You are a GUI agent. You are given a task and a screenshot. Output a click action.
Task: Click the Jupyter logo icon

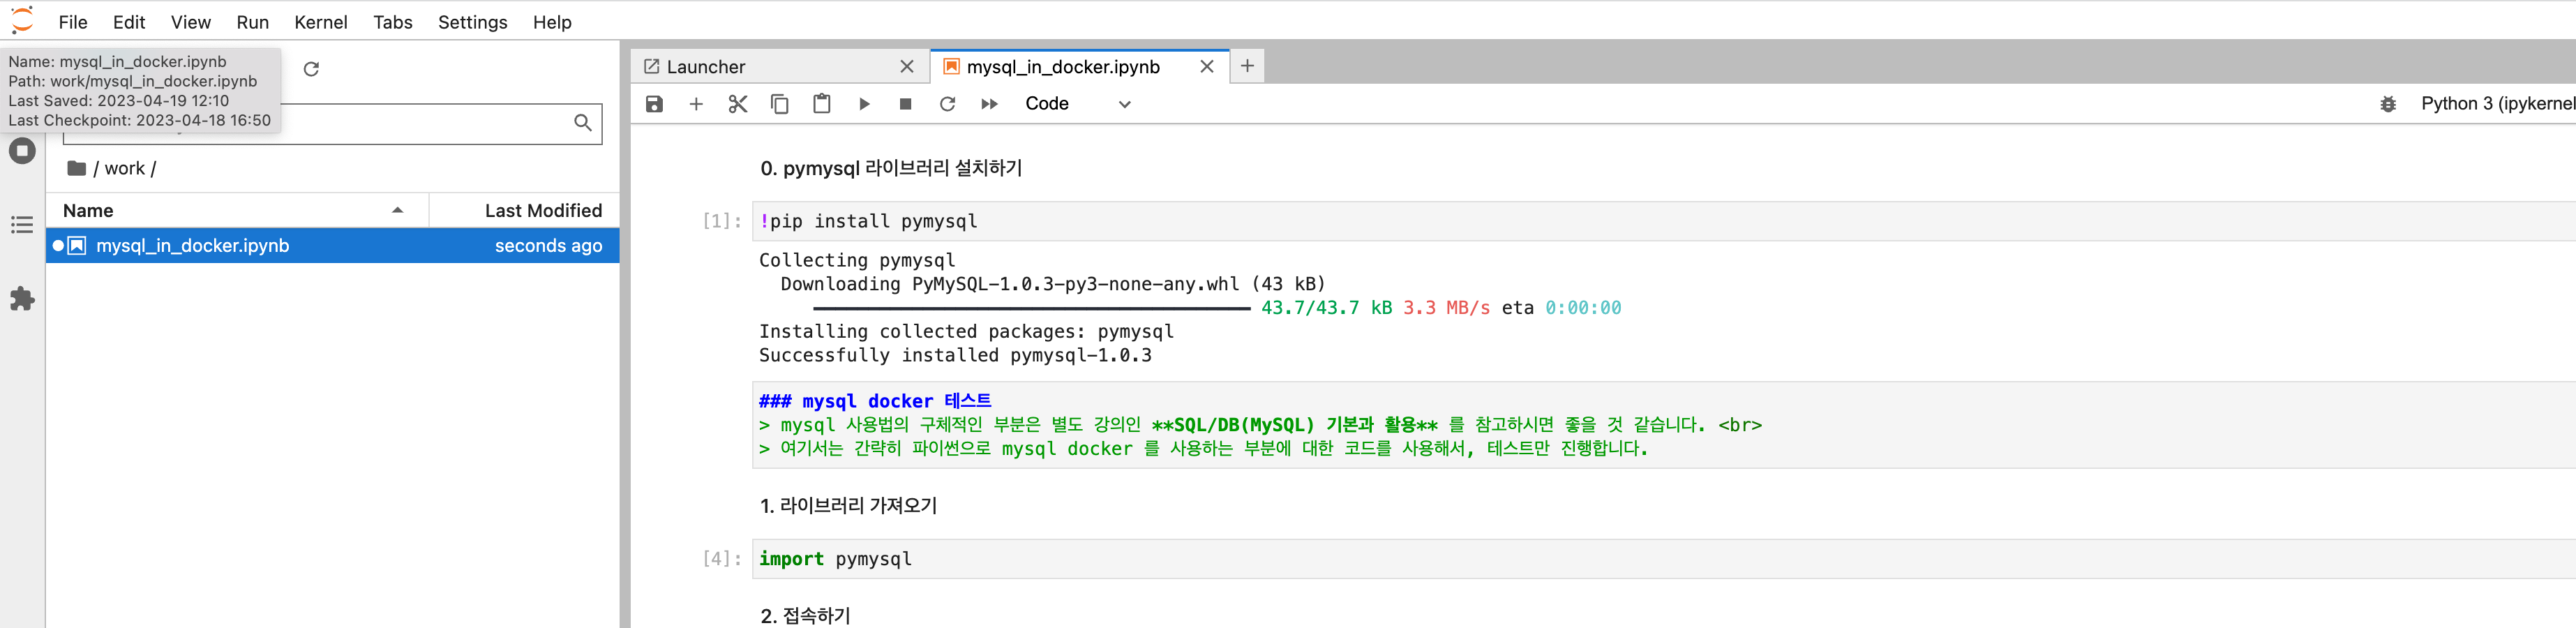[22, 20]
